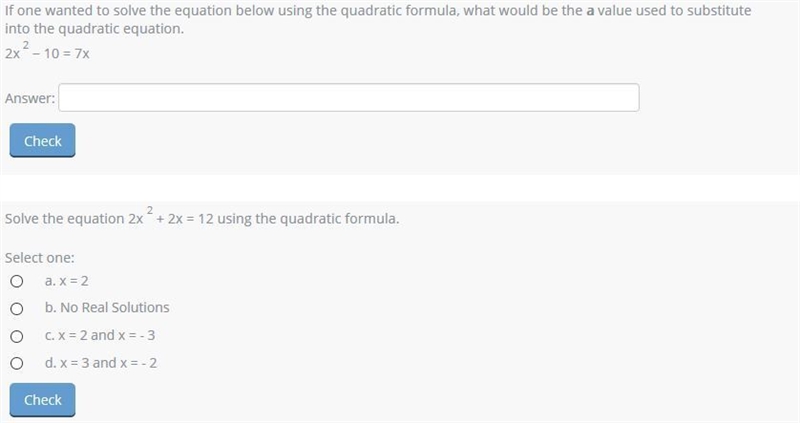Select radio button for option a

17,281
